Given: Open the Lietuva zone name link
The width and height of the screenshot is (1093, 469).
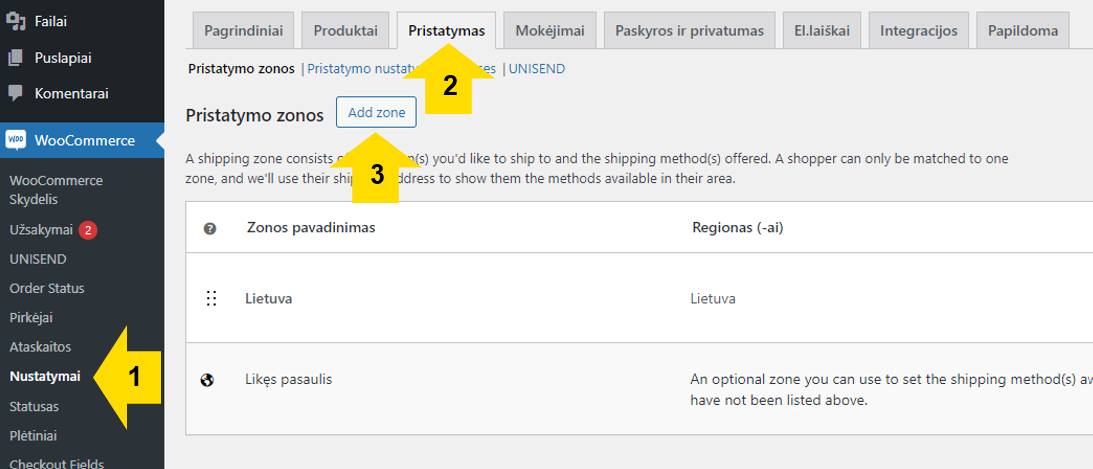Looking at the screenshot, I should (x=268, y=299).
